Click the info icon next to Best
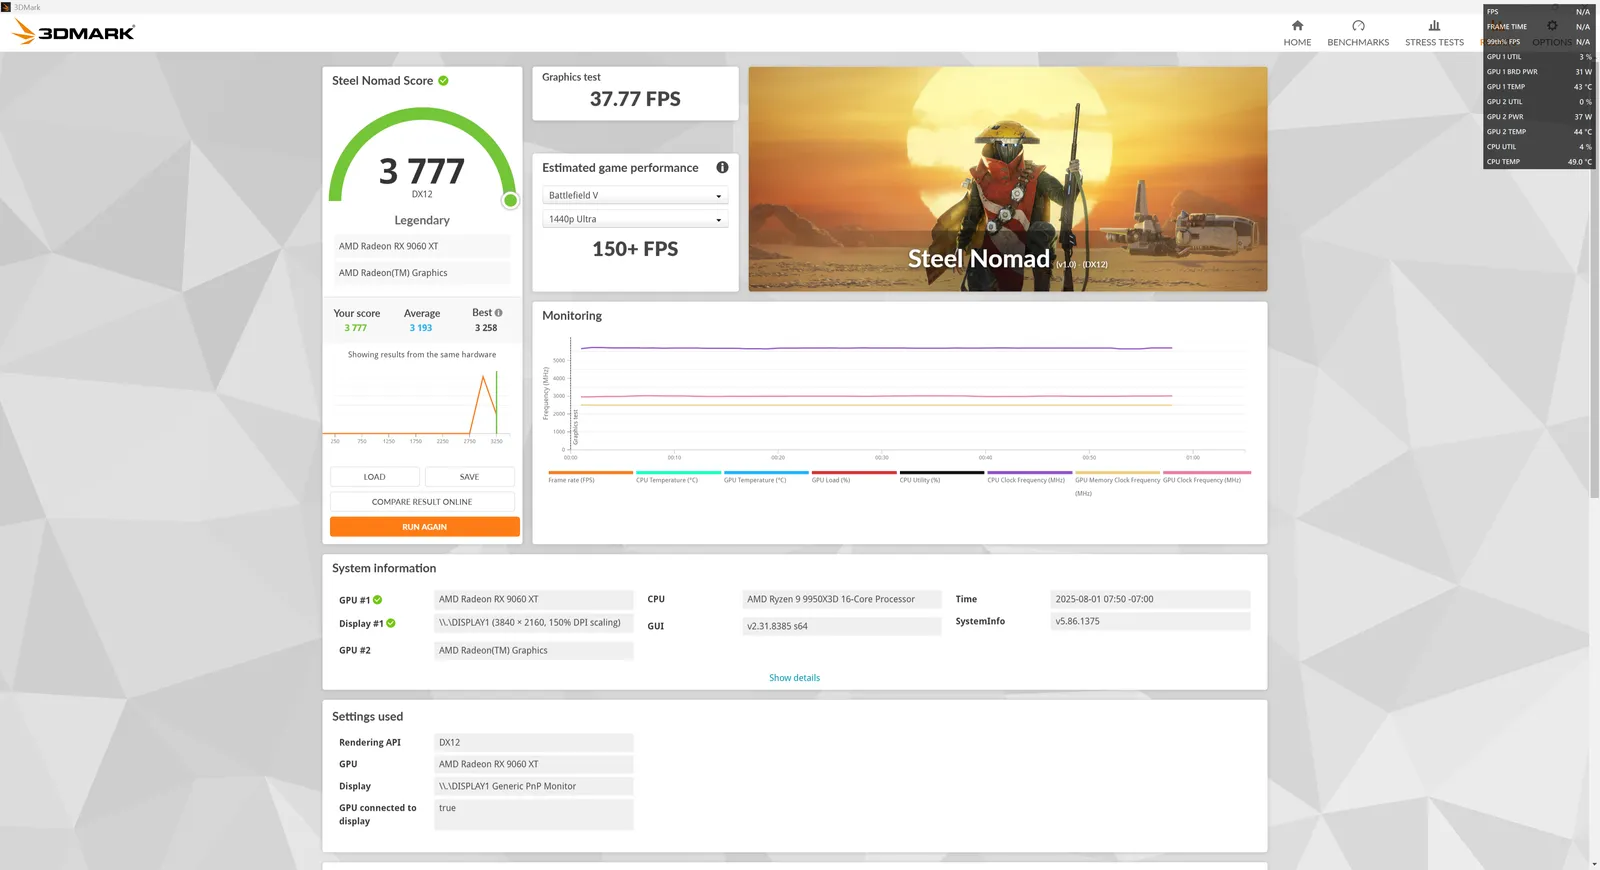 tap(499, 313)
